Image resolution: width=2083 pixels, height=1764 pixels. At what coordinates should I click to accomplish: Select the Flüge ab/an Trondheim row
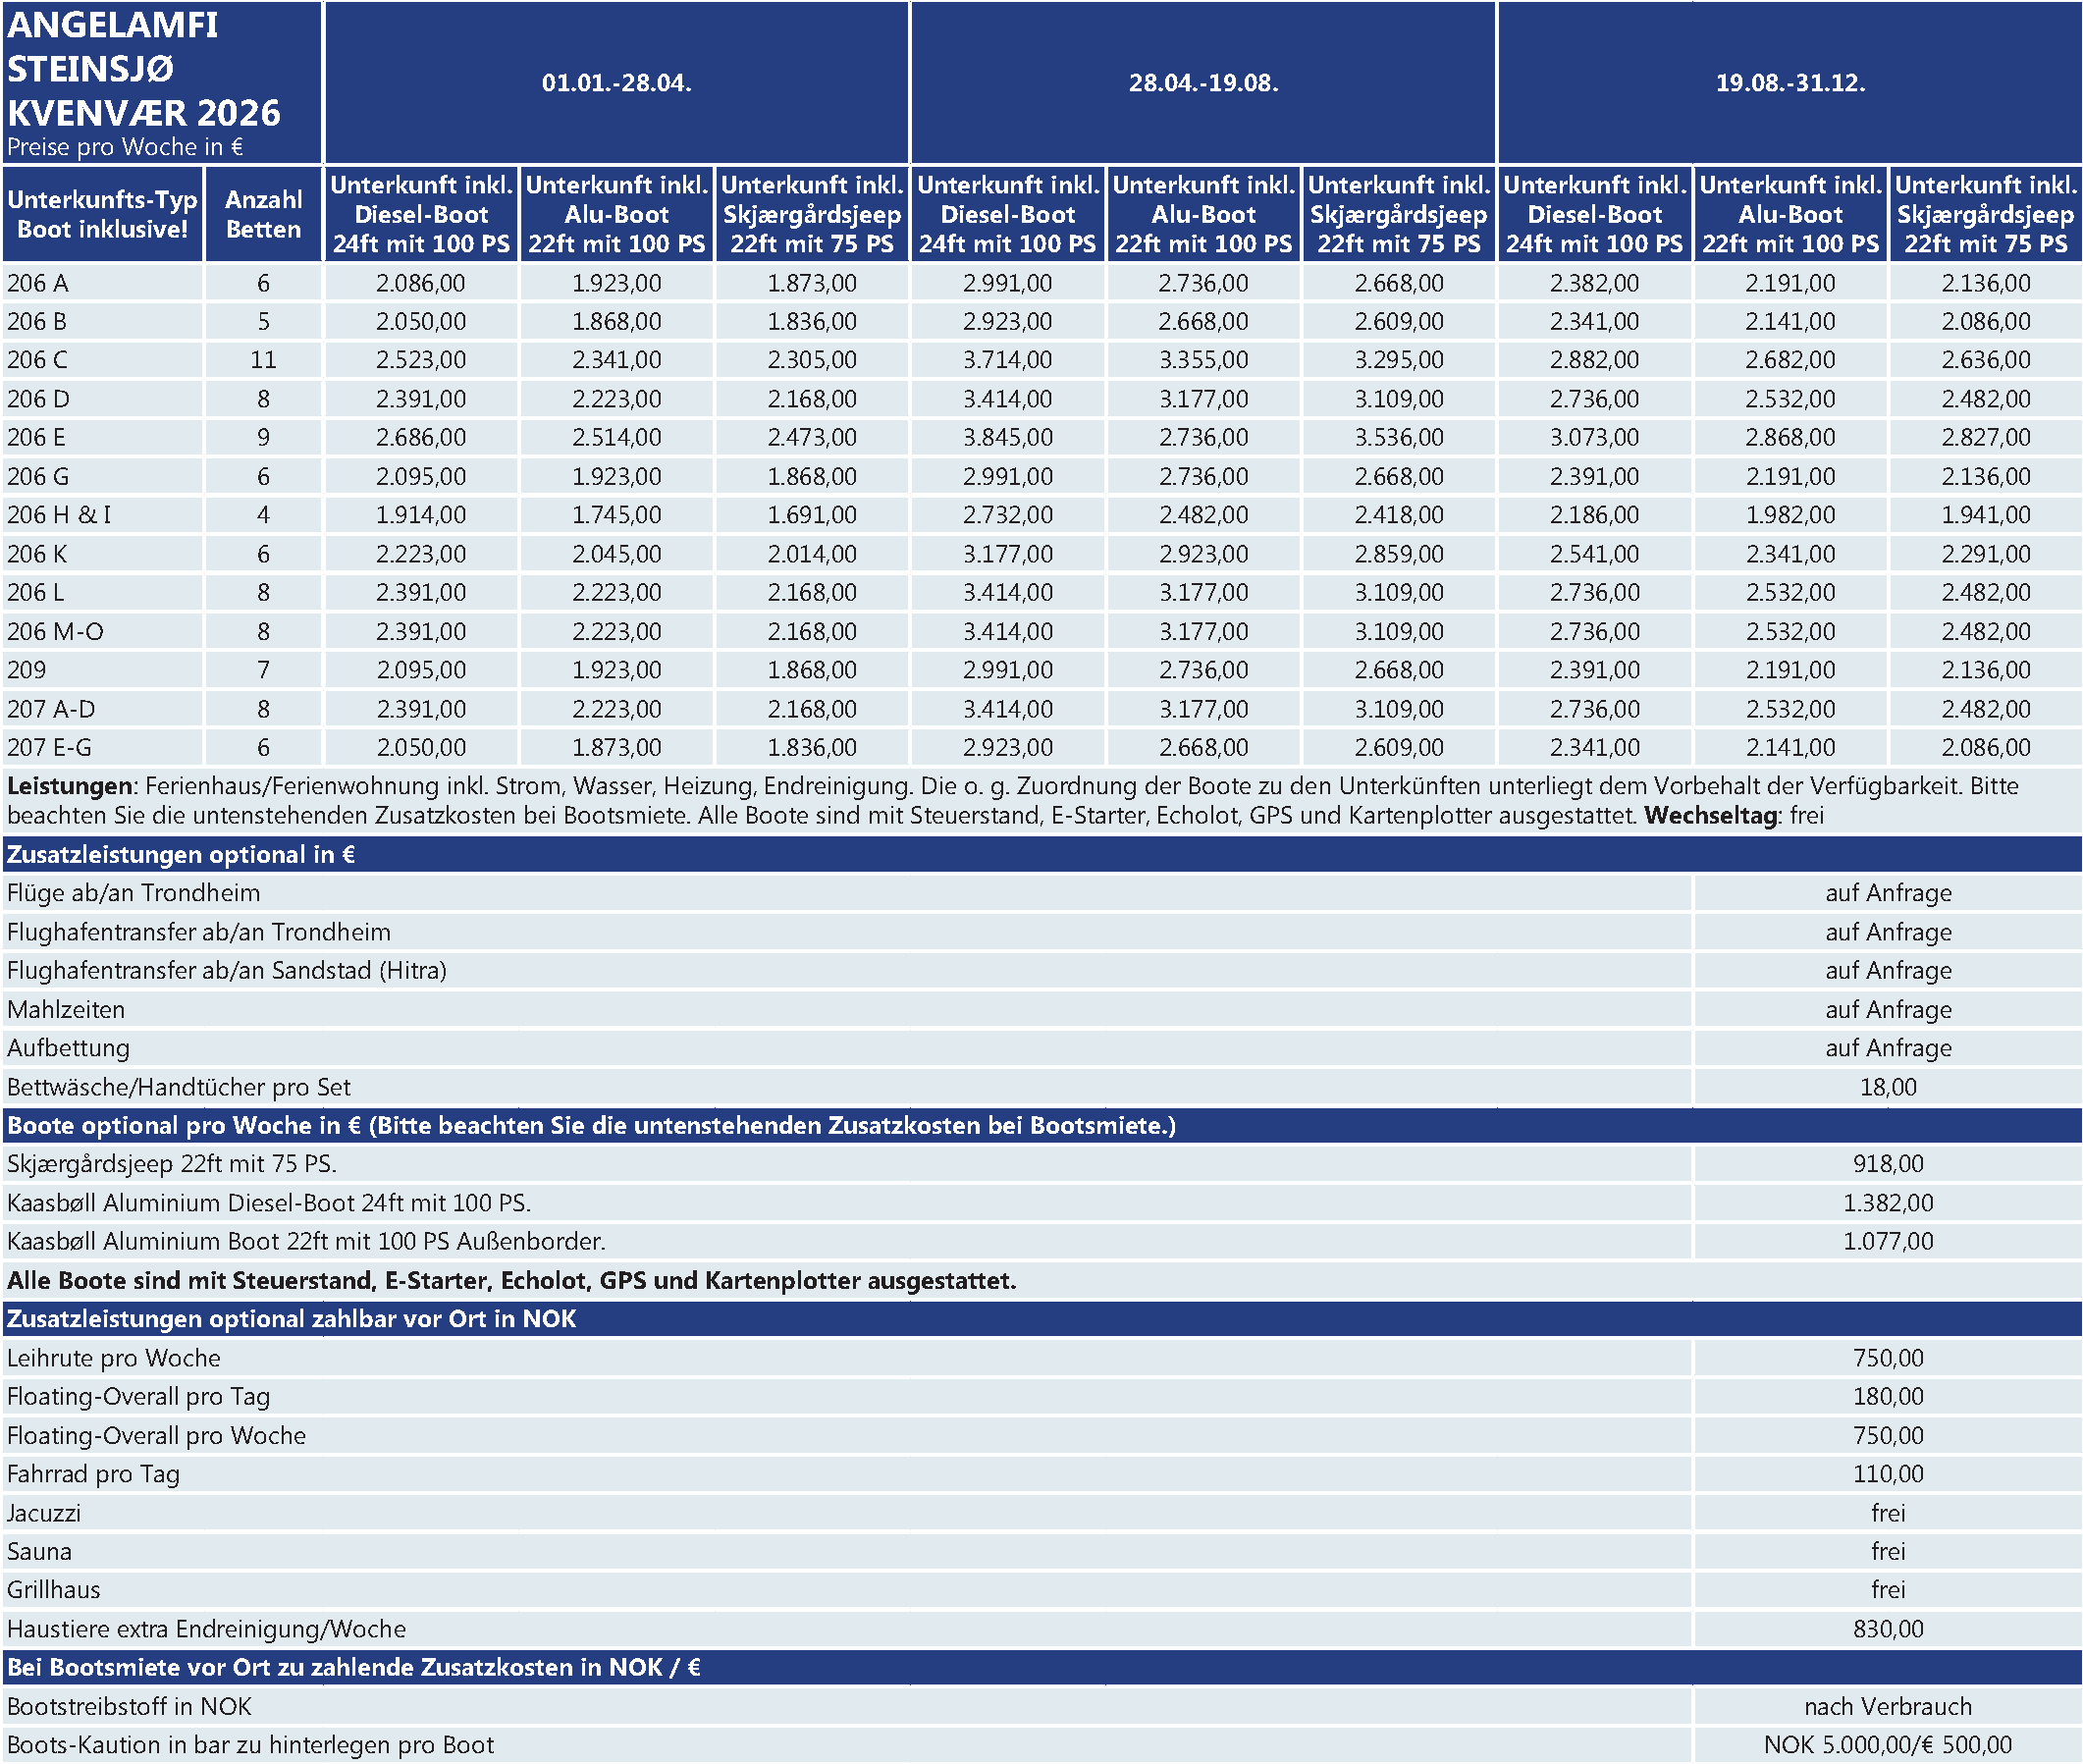click(x=133, y=893)
